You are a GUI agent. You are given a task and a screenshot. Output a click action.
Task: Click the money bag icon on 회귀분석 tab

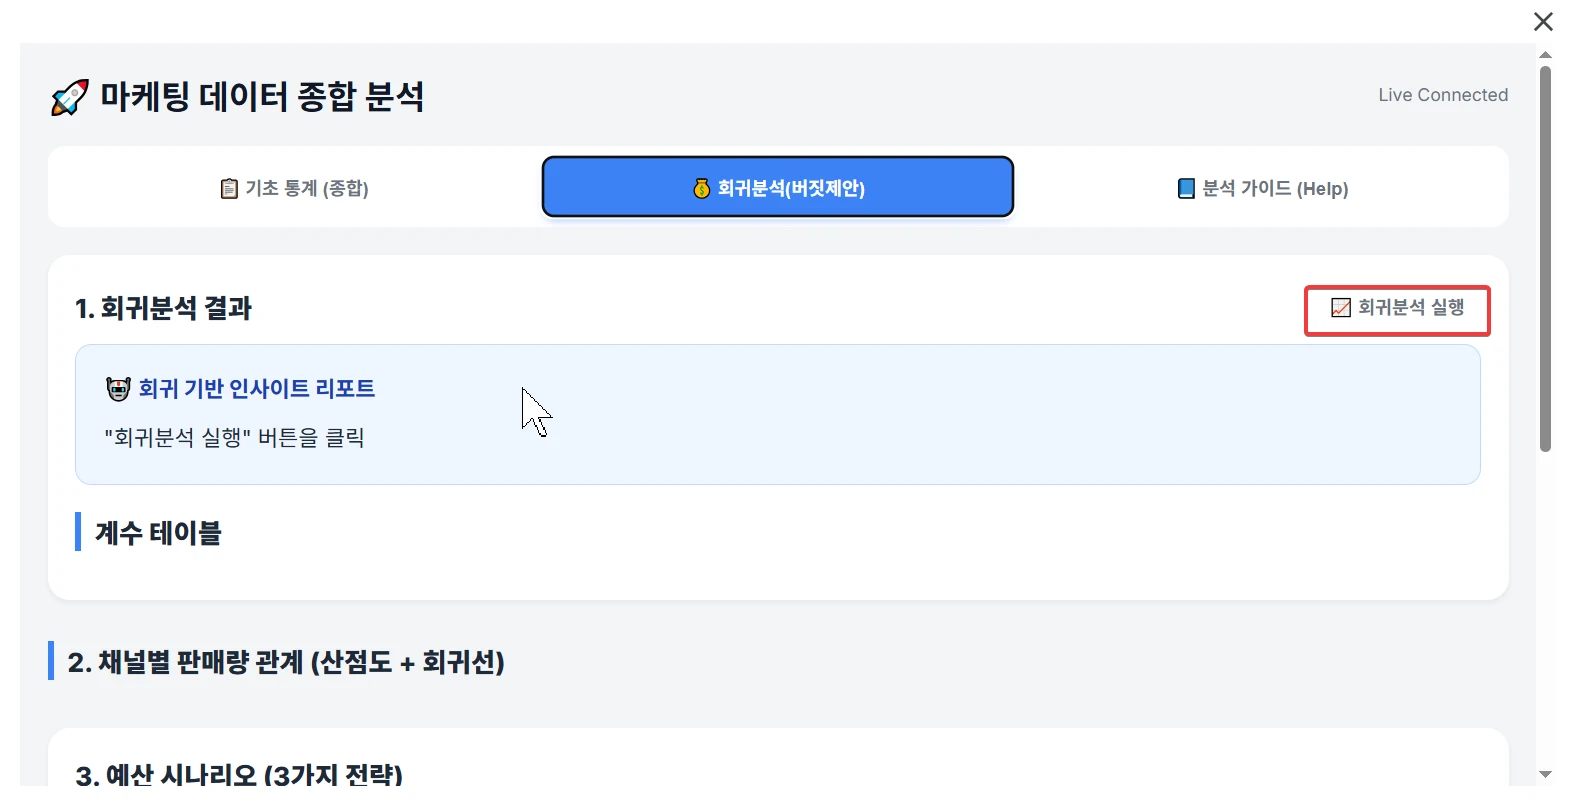[702, 188]
